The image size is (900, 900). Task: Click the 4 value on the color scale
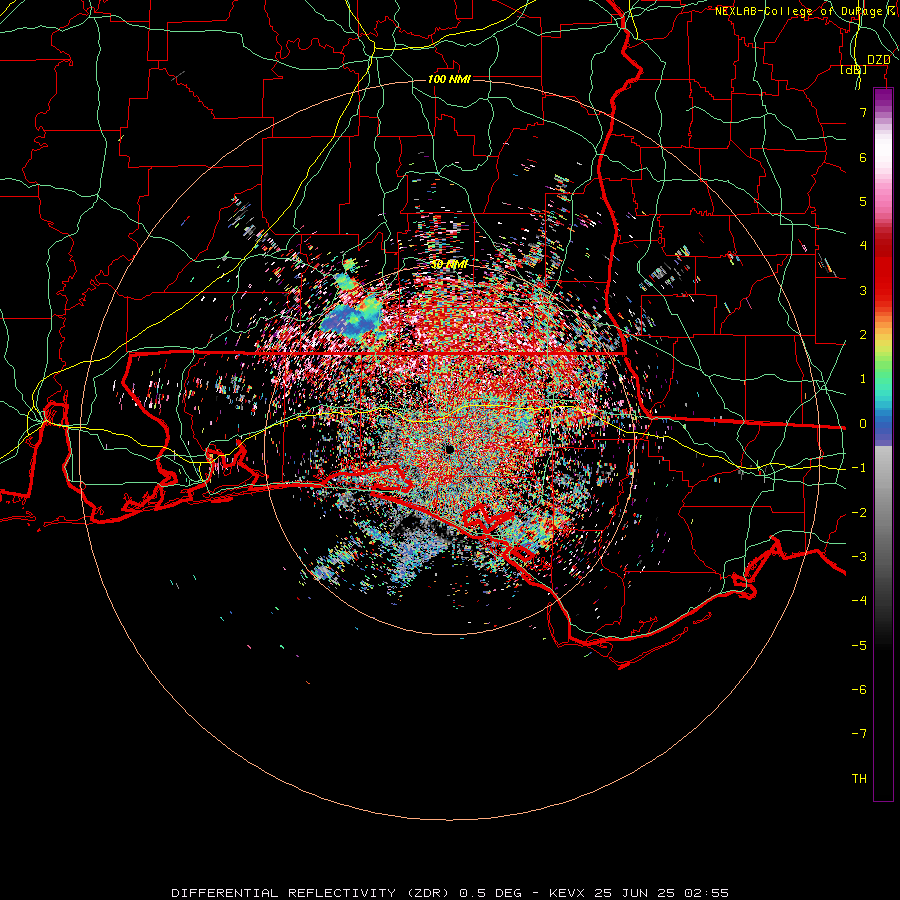click(863, 246)
